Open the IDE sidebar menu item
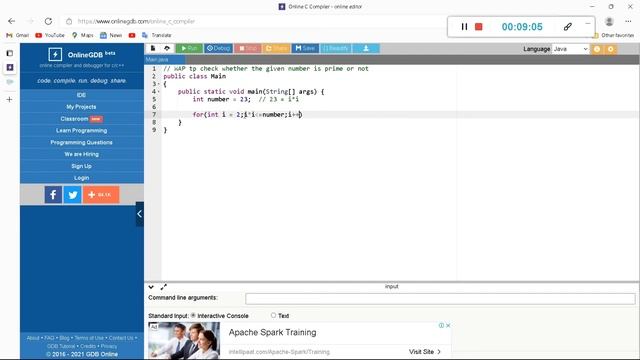The width and height of the screenshot is (640, 360). pyautogui.click(x=81, y=95)
